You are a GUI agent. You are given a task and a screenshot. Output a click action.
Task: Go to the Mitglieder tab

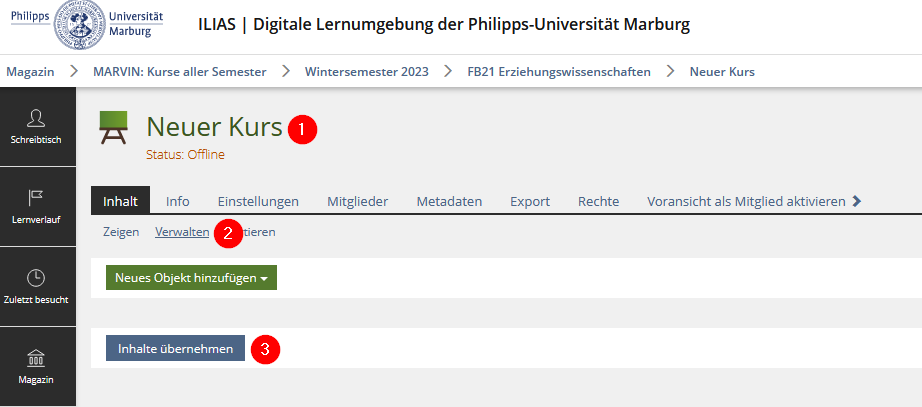coord(357,201)
